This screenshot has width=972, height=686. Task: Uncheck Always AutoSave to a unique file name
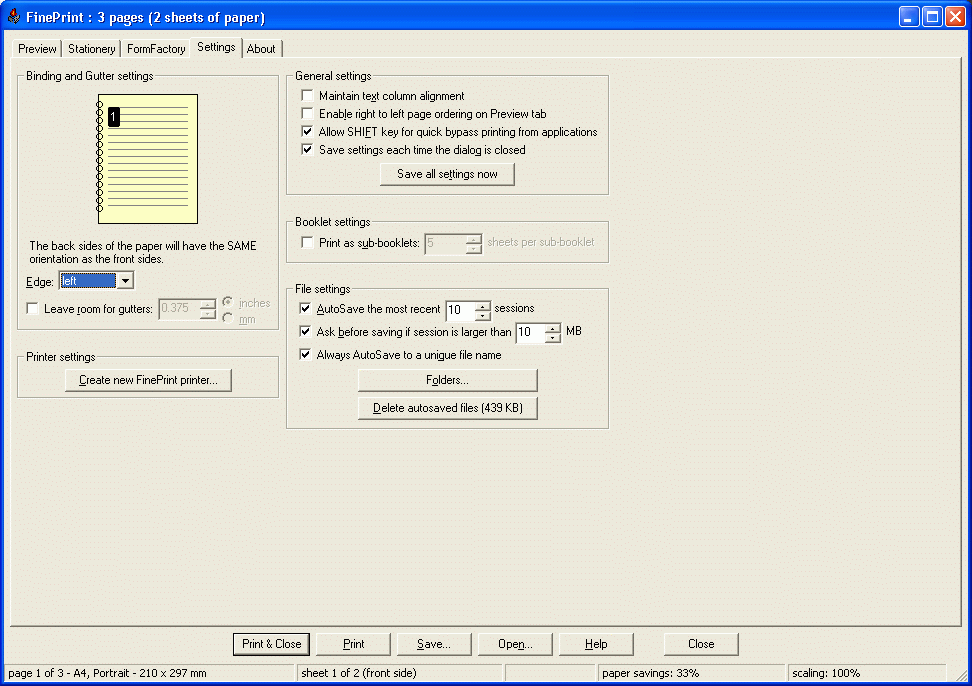(305, 355)
